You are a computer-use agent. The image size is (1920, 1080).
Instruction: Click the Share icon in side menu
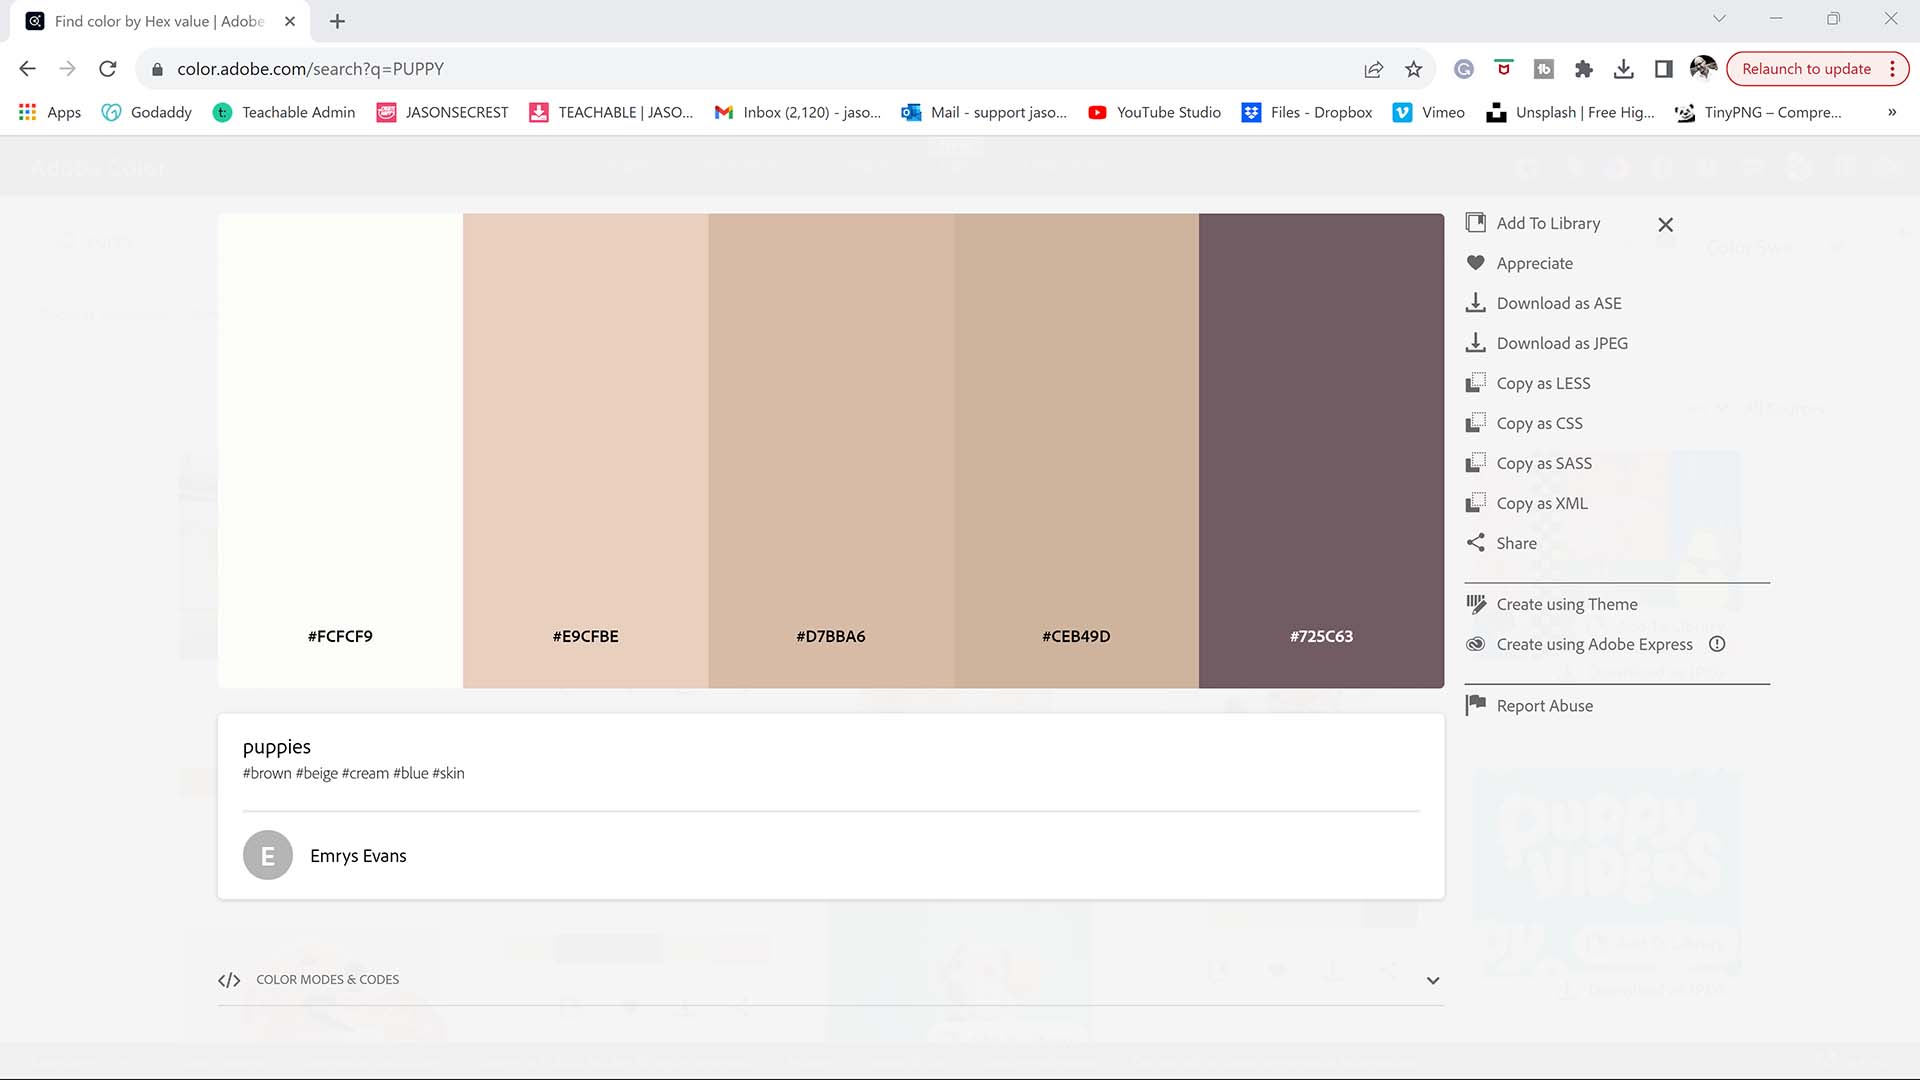(1475, 543)
